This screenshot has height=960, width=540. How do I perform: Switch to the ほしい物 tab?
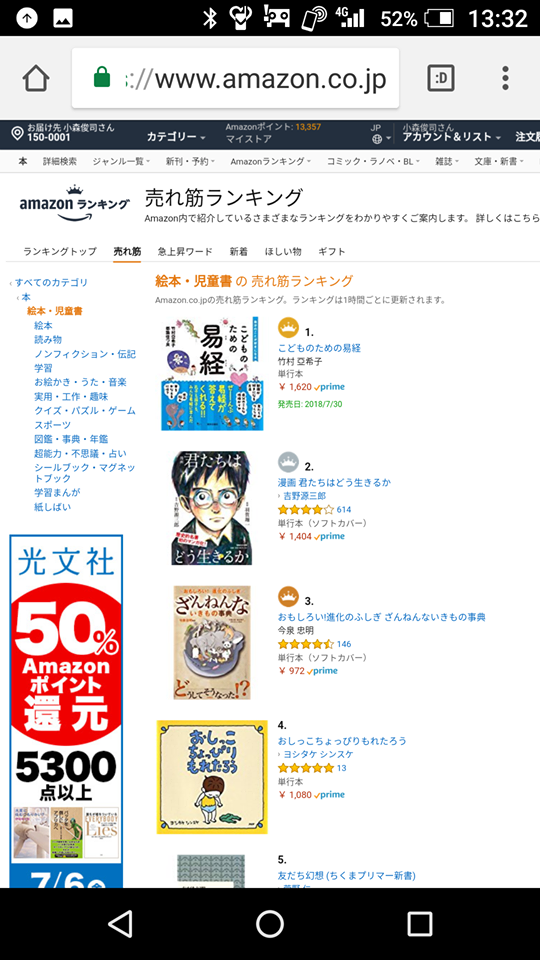tap(283, 252)
